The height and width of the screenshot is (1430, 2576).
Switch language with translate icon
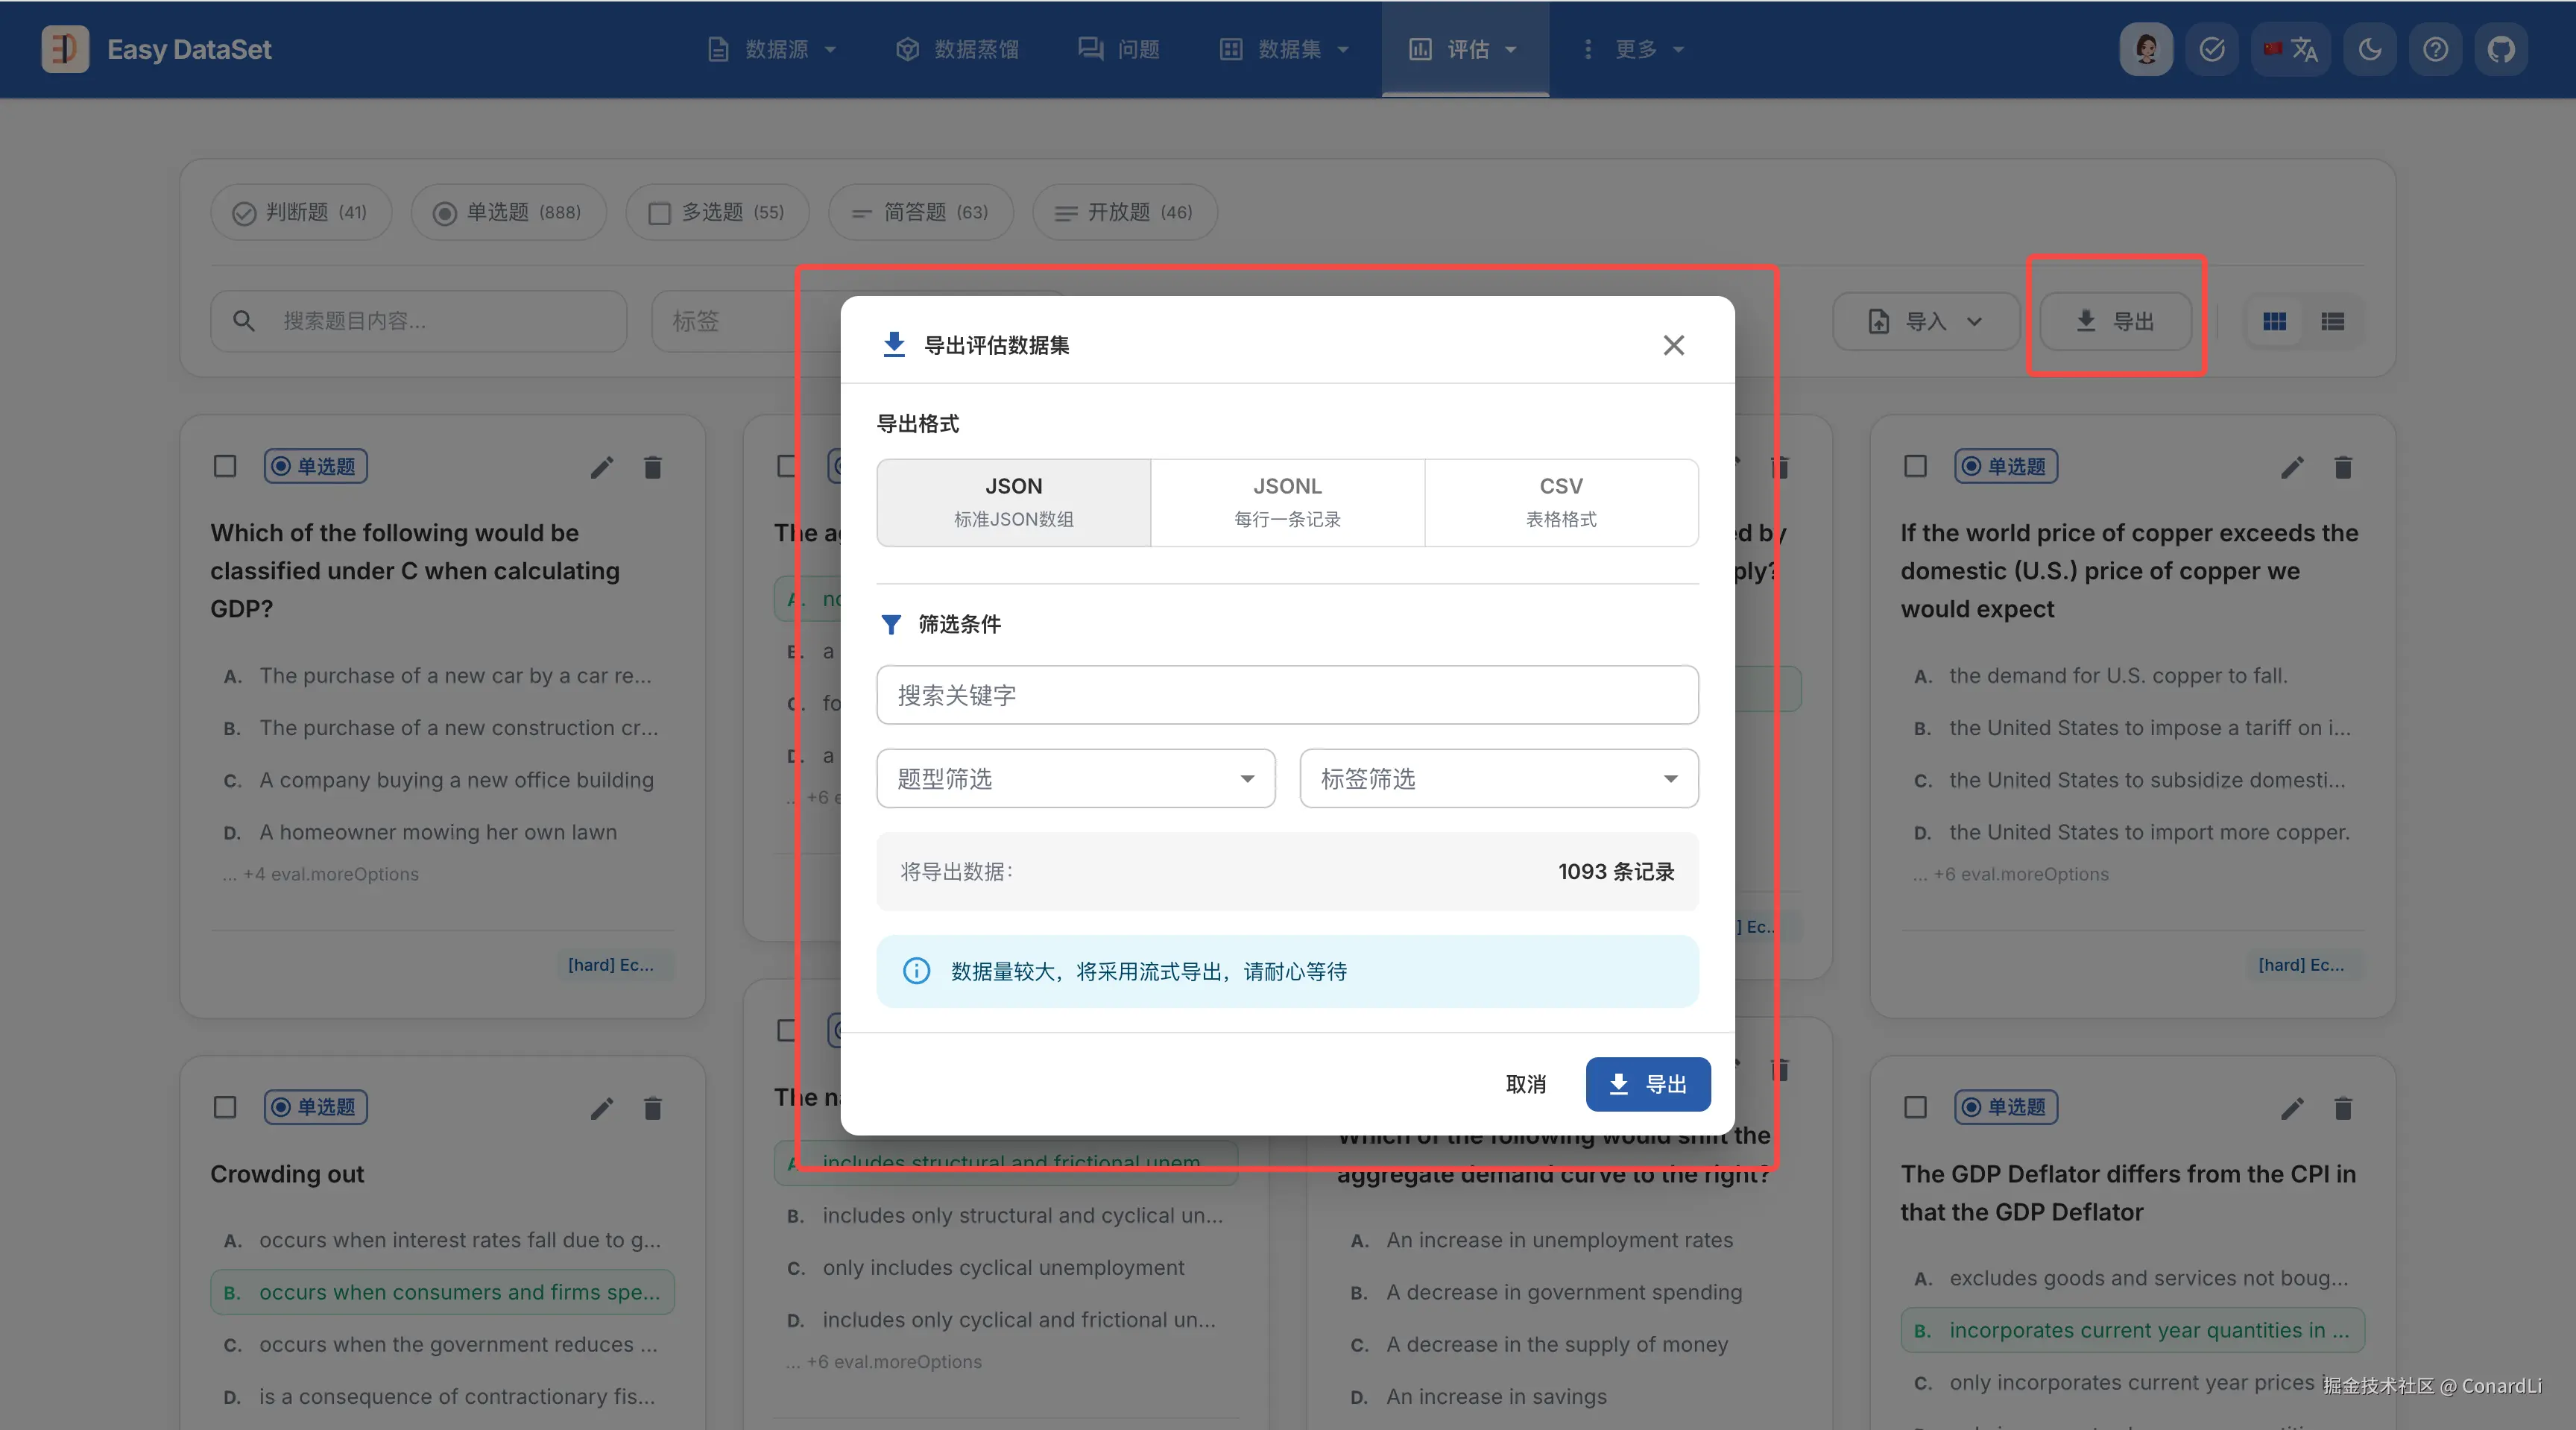click(x=2291, y=49)
